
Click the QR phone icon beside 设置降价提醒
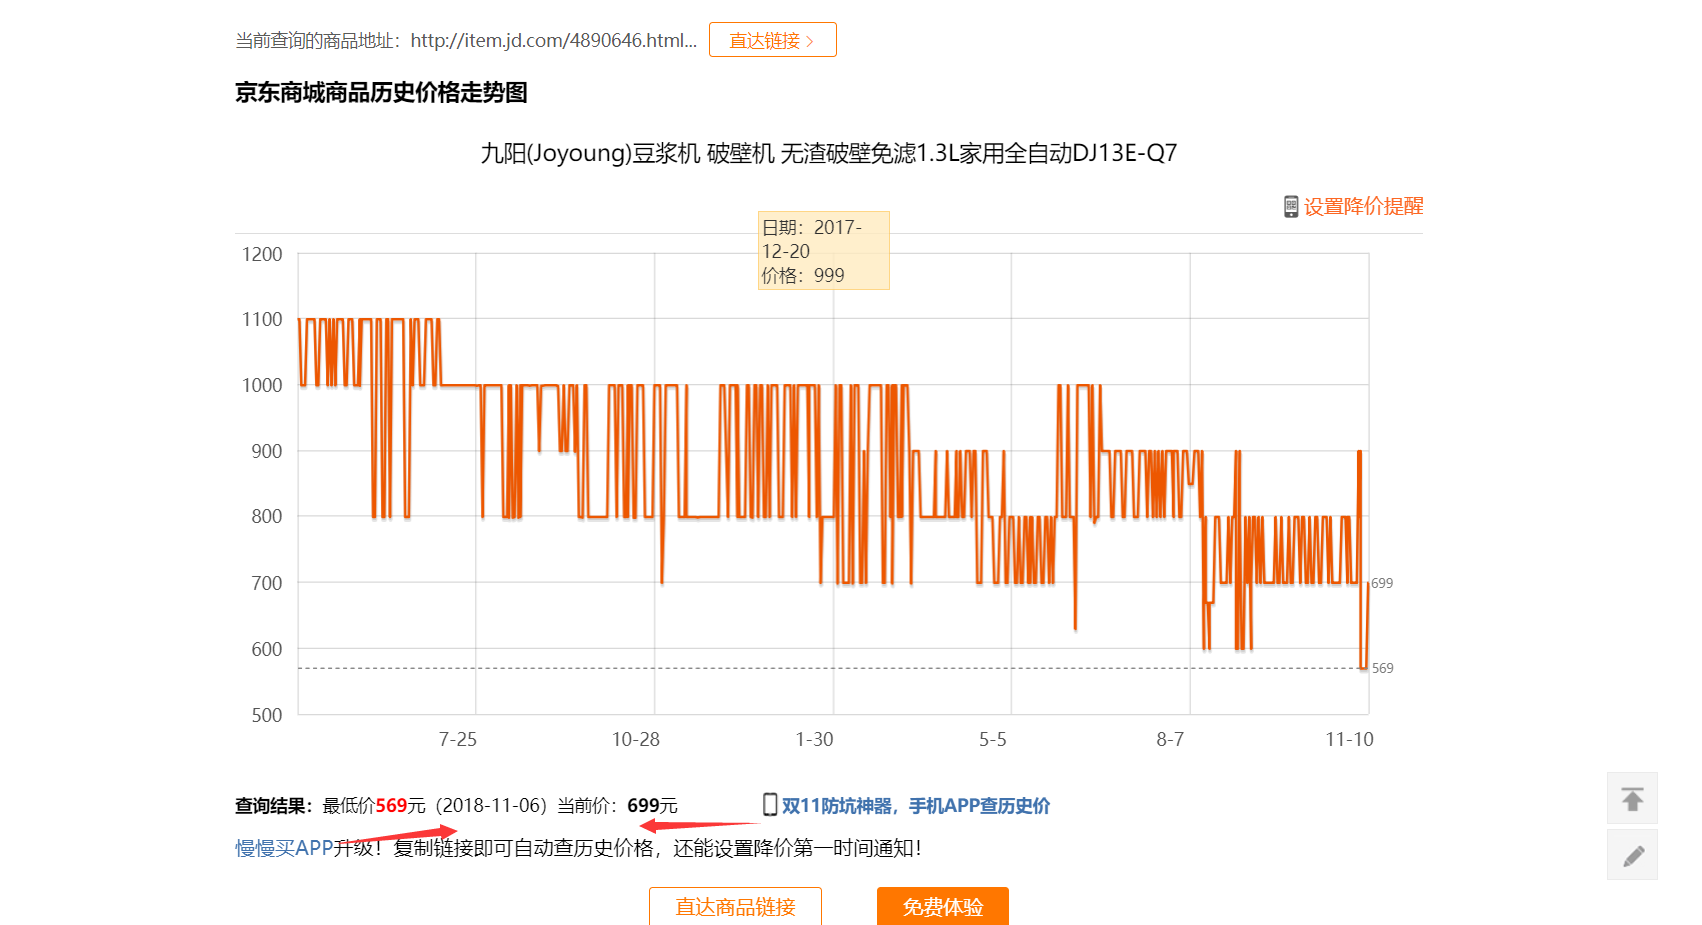point(1291,206)
